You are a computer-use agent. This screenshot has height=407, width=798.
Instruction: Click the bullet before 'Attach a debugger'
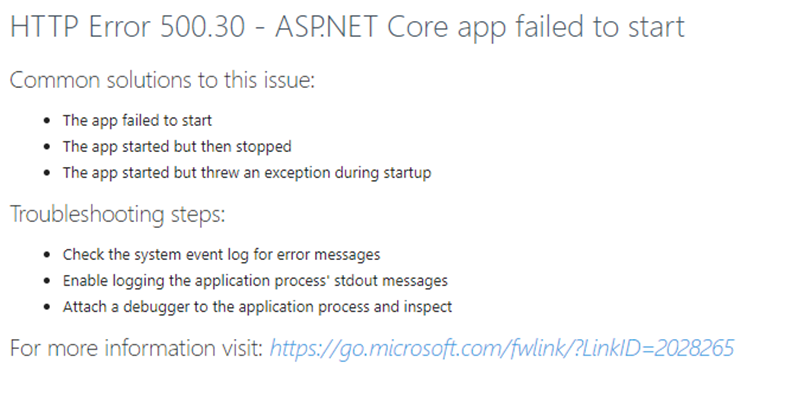coord(47,307)
